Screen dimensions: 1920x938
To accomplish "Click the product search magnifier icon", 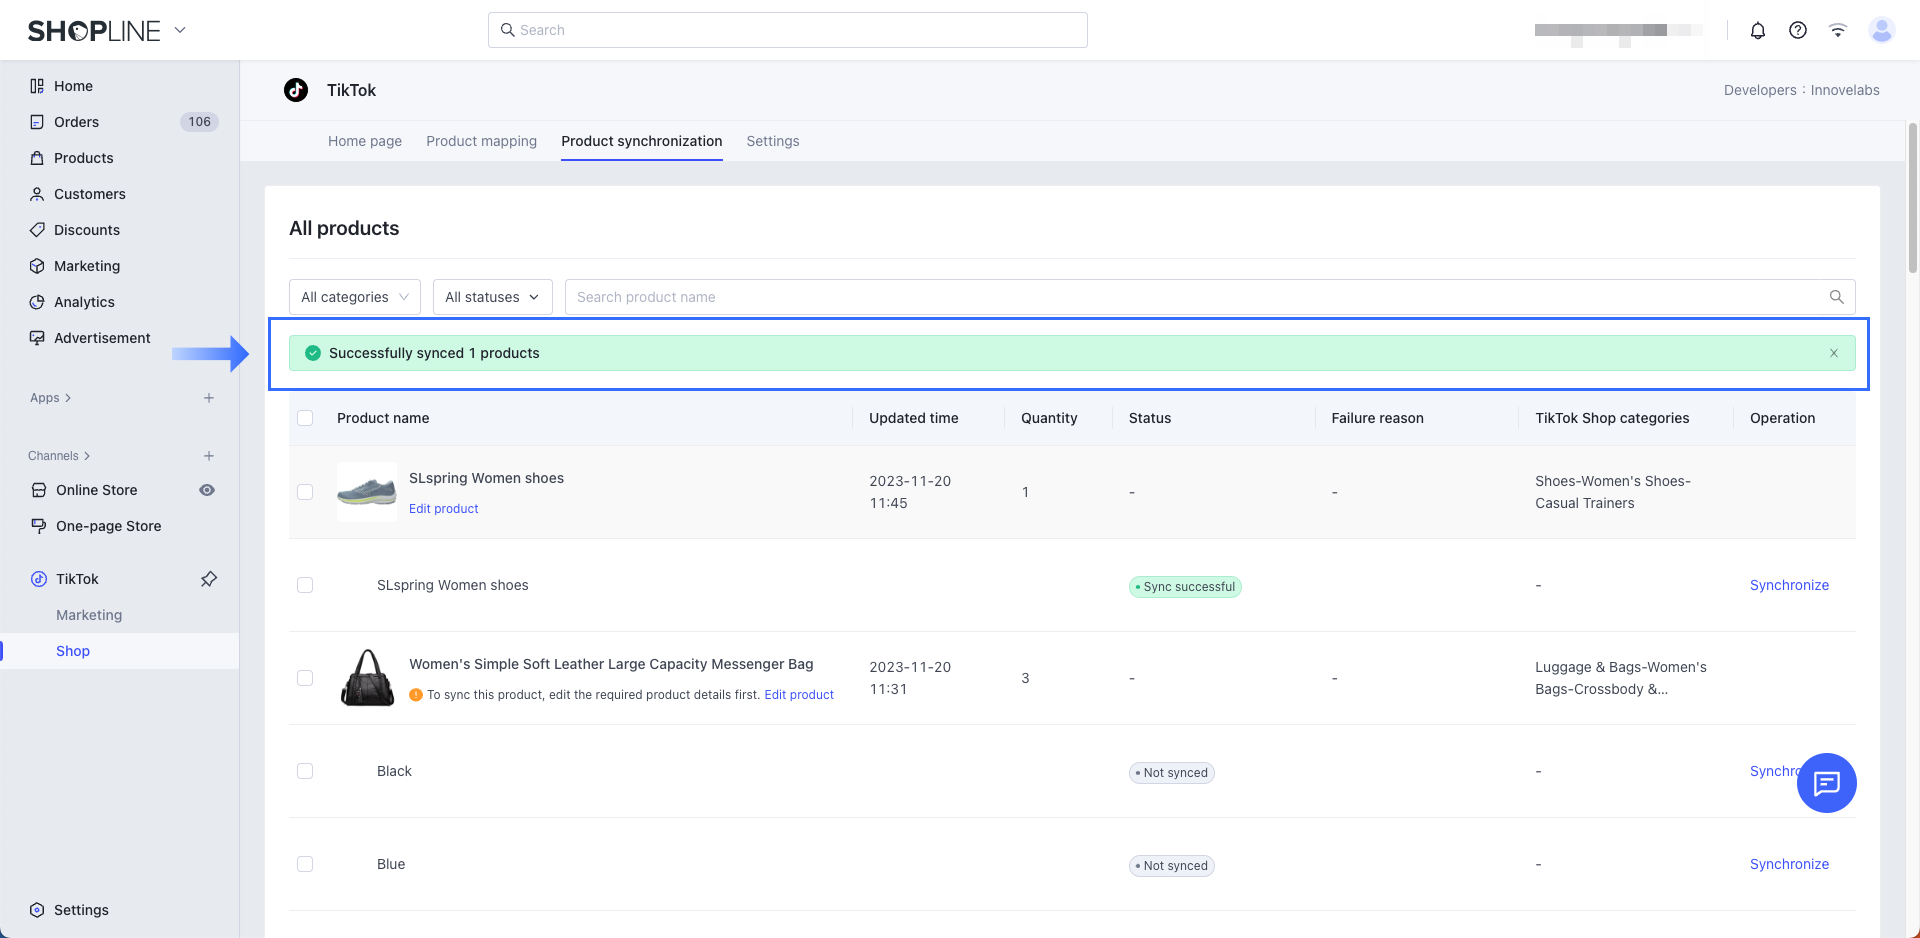I will 1836,297.
